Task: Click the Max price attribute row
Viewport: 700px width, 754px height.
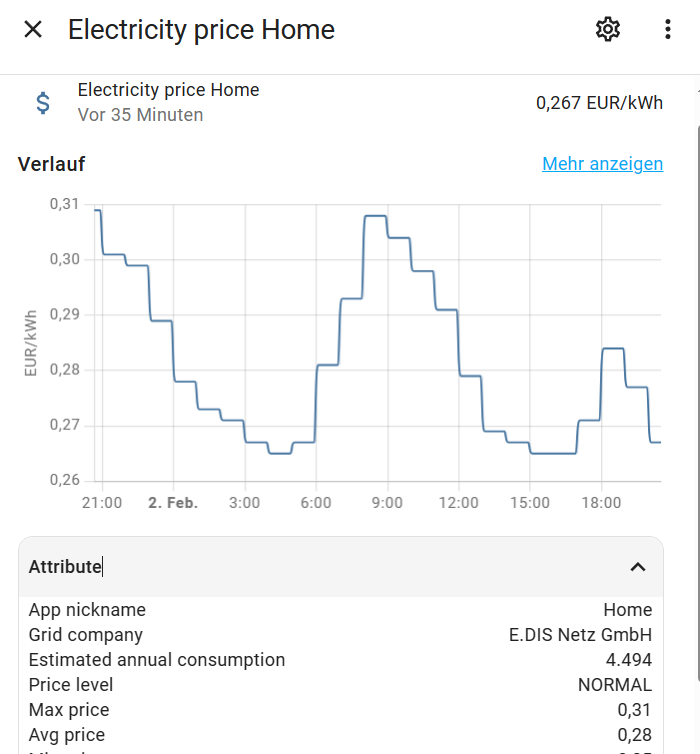Action: [340, 710]
